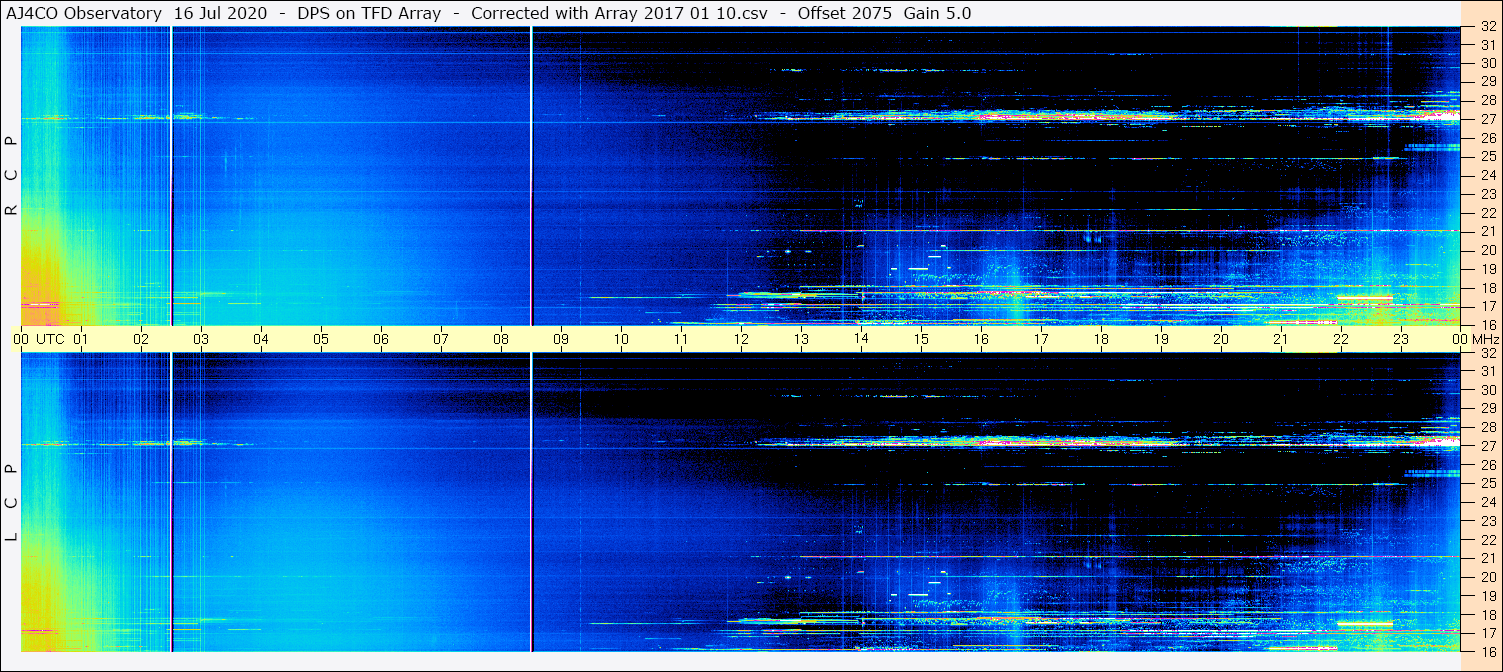1503x672 pixels.
Task: Click hour '13' on the UTC axis
Action: pyautogui.click(x=801, y=339)
